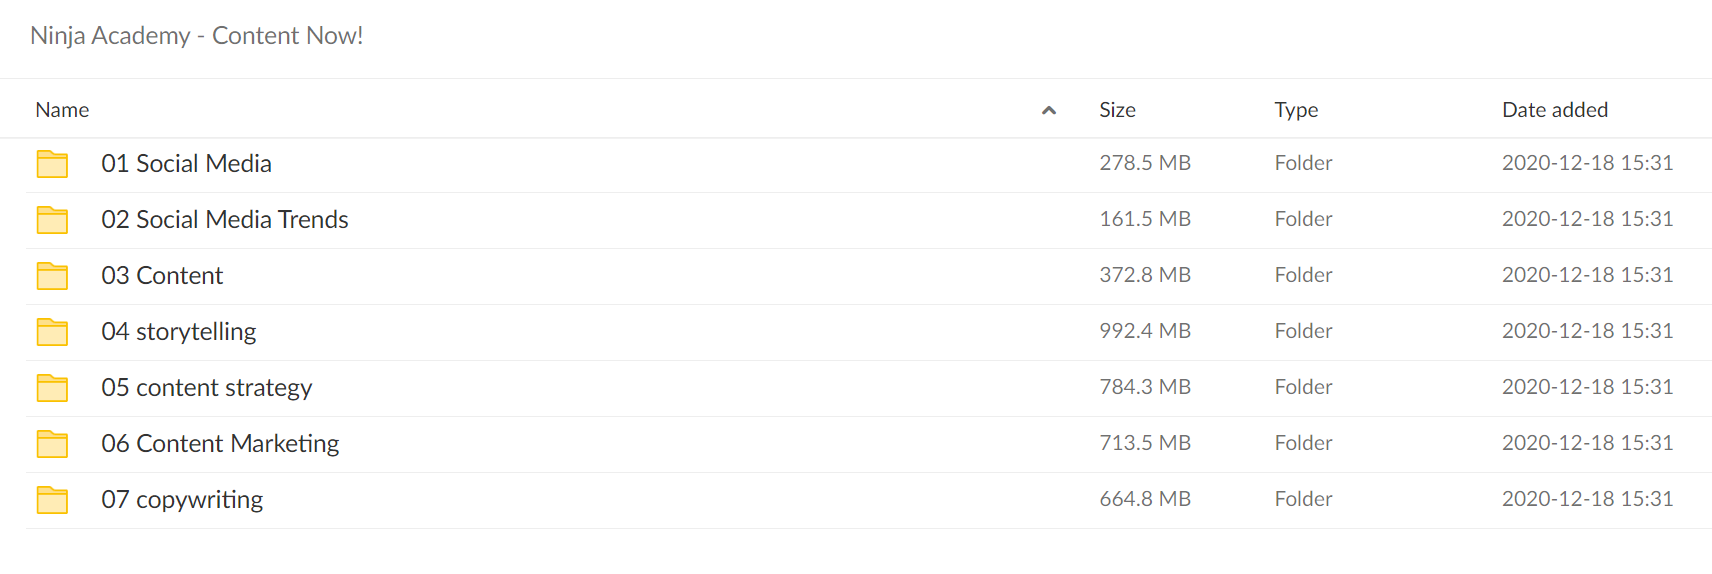Open the 02 Social Media Trends name
This screenshot has height=574, width=1712.
pyautogui.click(x=225, y=219)
